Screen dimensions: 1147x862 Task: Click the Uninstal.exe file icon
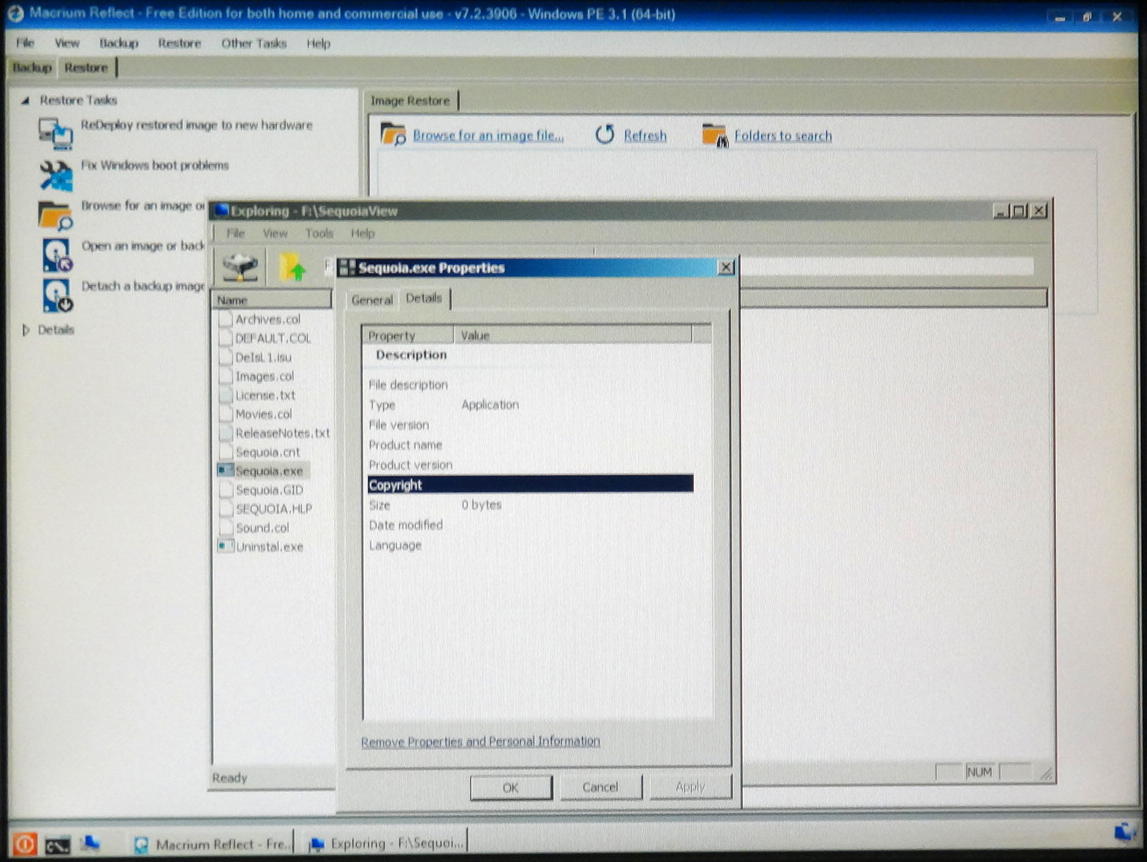click(226, 546)
